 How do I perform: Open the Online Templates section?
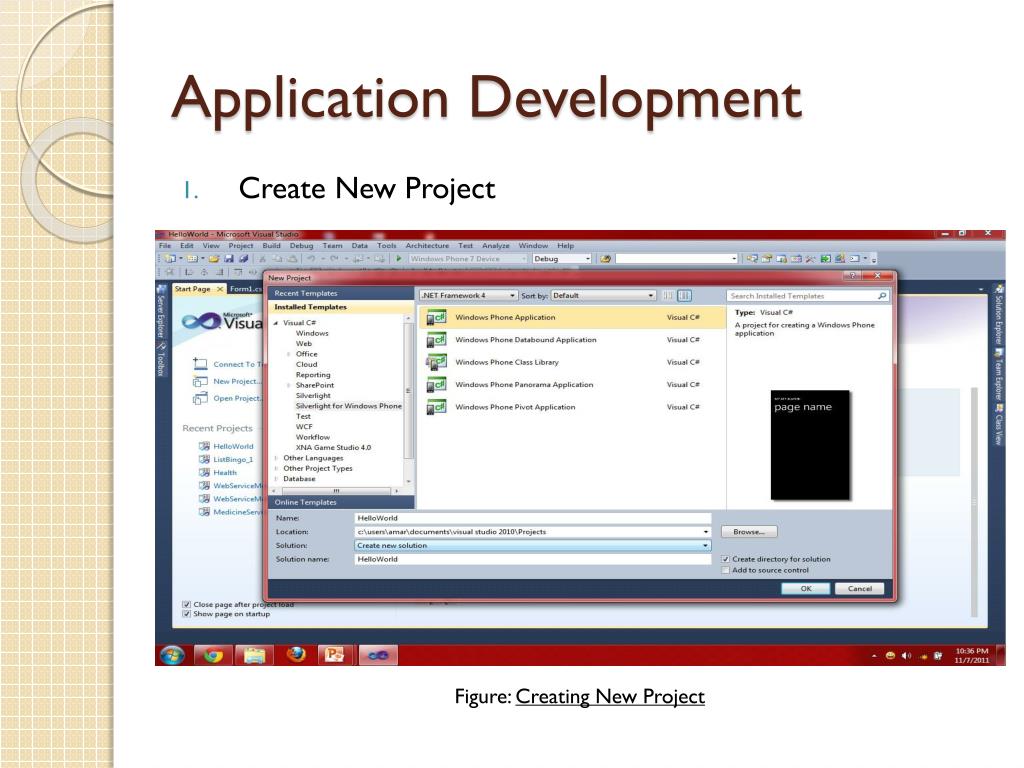pyautogui.click(x=342, y=502)
